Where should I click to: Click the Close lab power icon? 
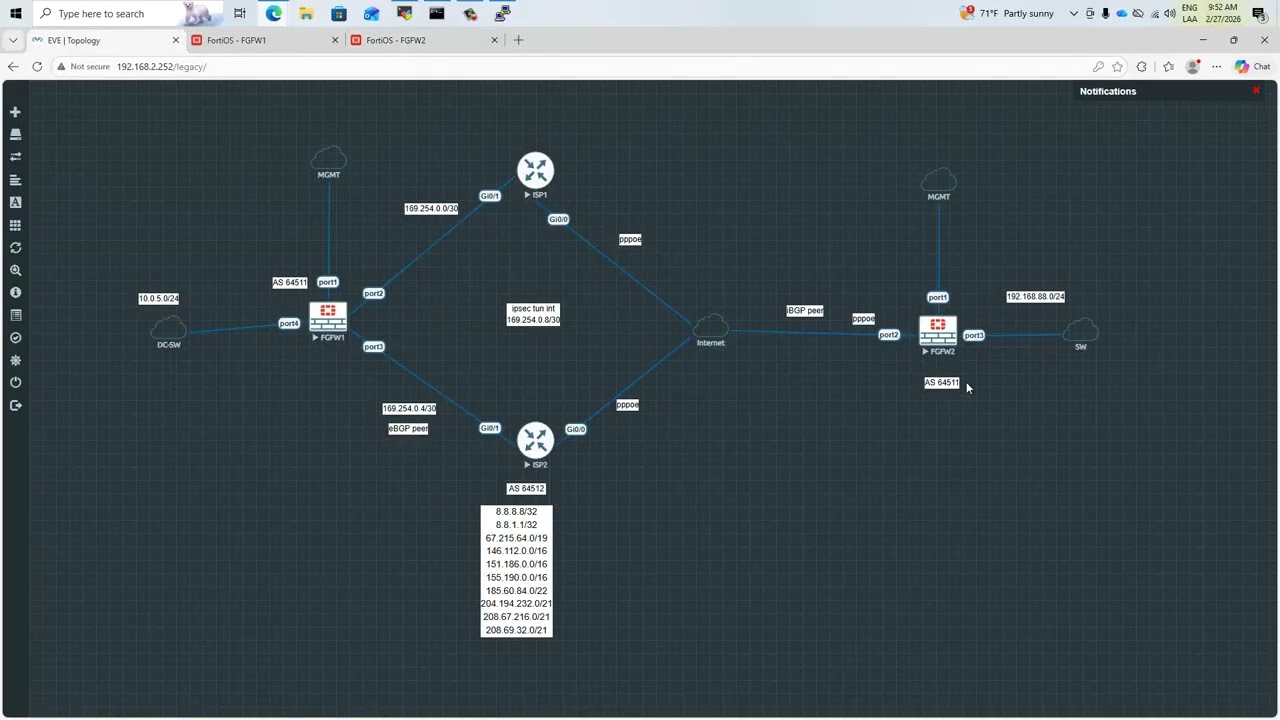(x=15, y=383)
